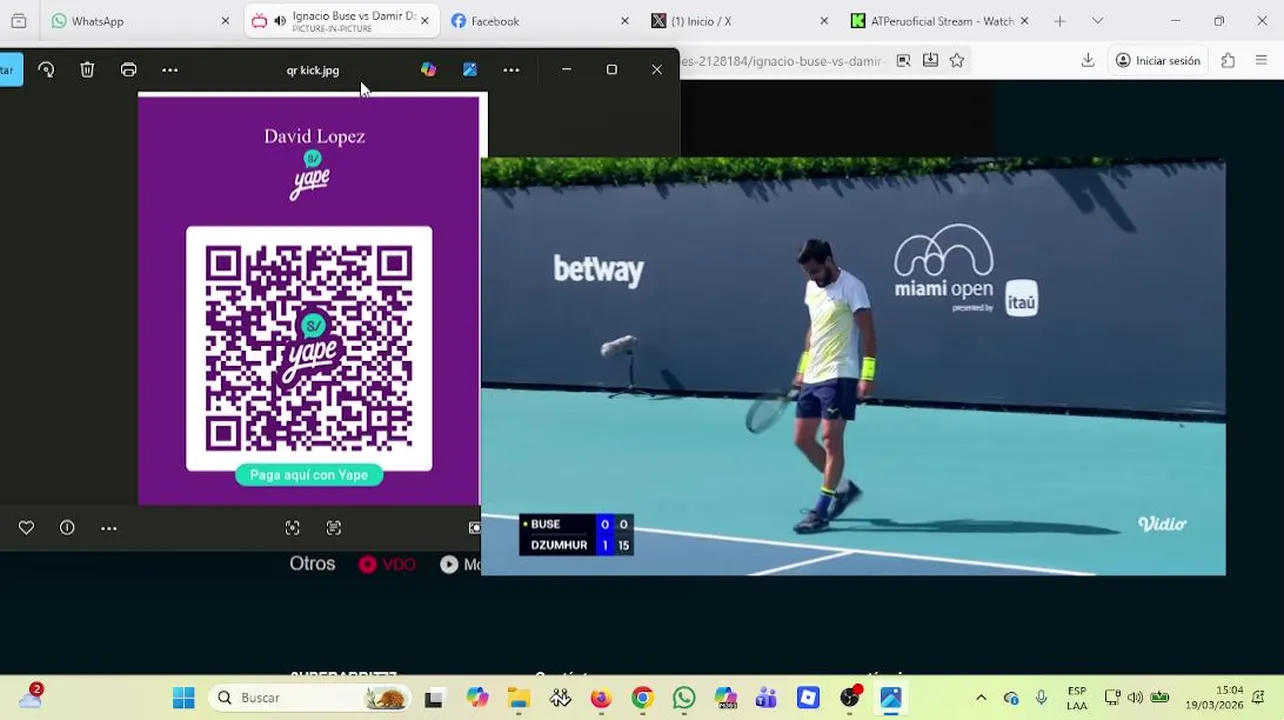The image size is (1284, 720).
Task: Open volume control in system tray
Action: [1135, 698]
